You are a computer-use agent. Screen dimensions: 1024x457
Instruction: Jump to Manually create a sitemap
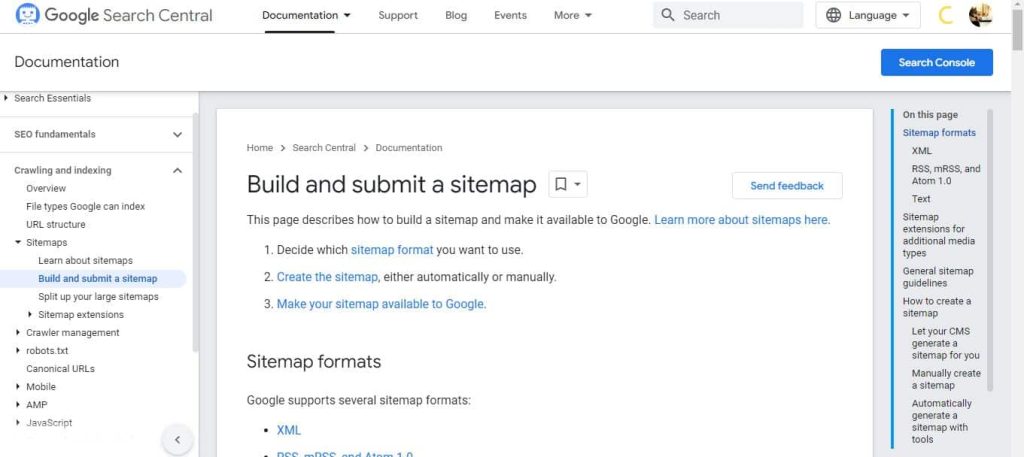pos(946,379)
